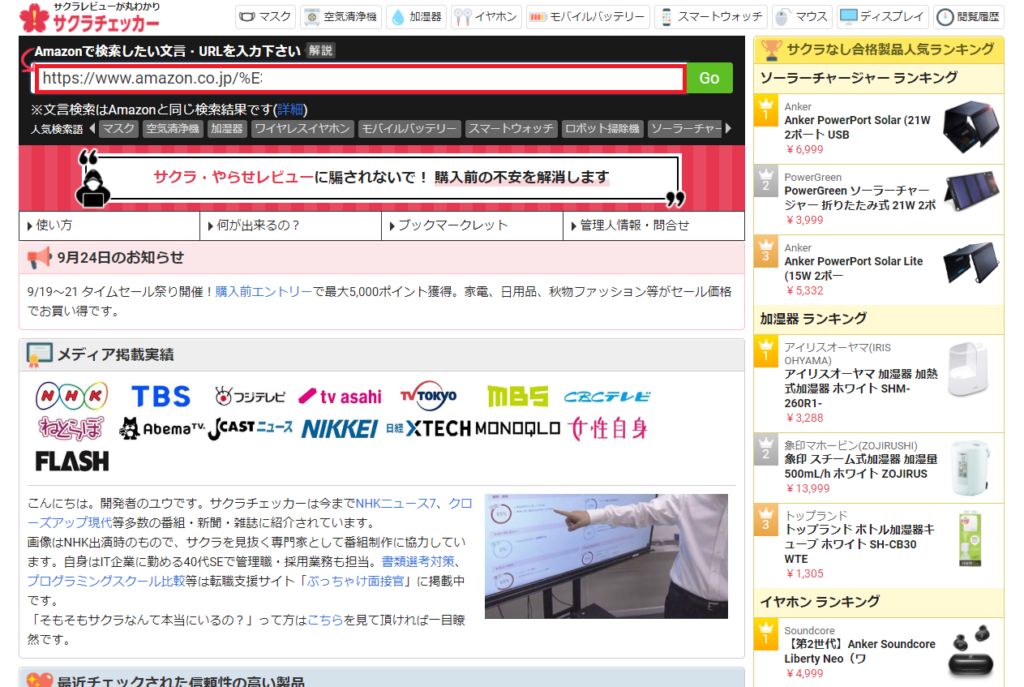Click the tv asahi logo
Image resolution: width=1024 pixels, height=687 pixels.
click(x=340, y=396)
